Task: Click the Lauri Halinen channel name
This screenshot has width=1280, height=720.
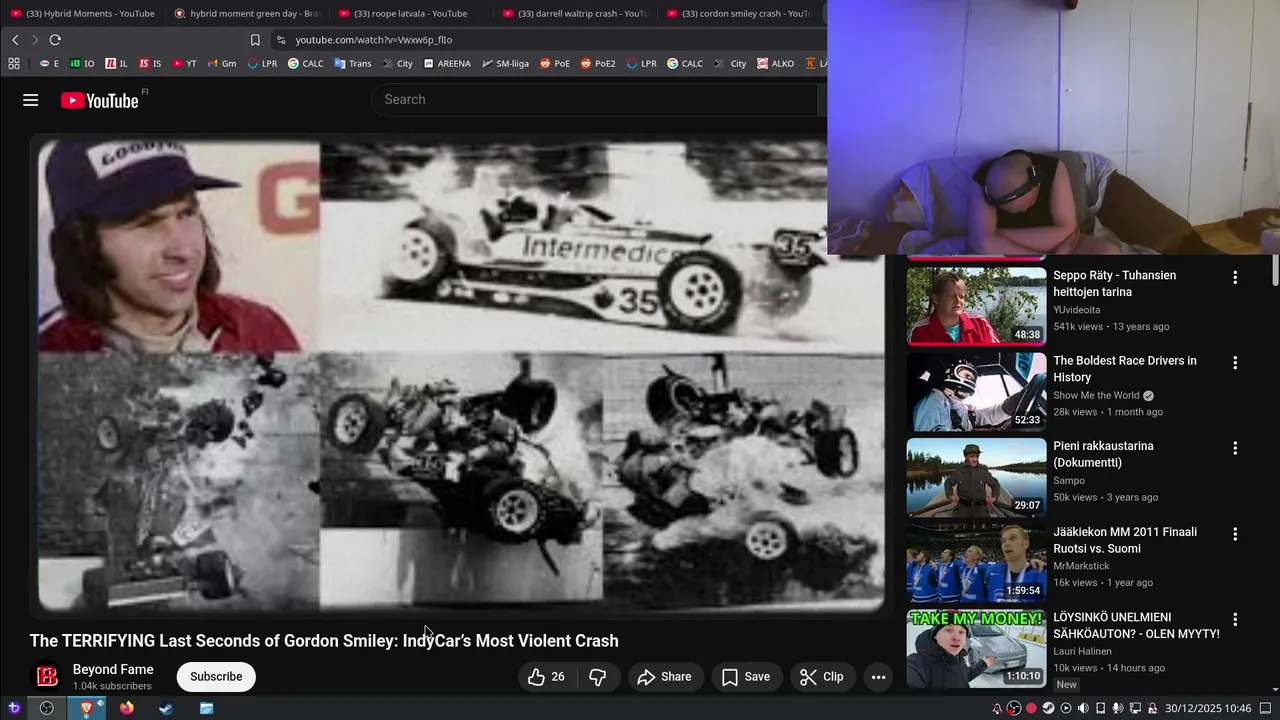Action: pyautogui.click(x=1084, y=651)
